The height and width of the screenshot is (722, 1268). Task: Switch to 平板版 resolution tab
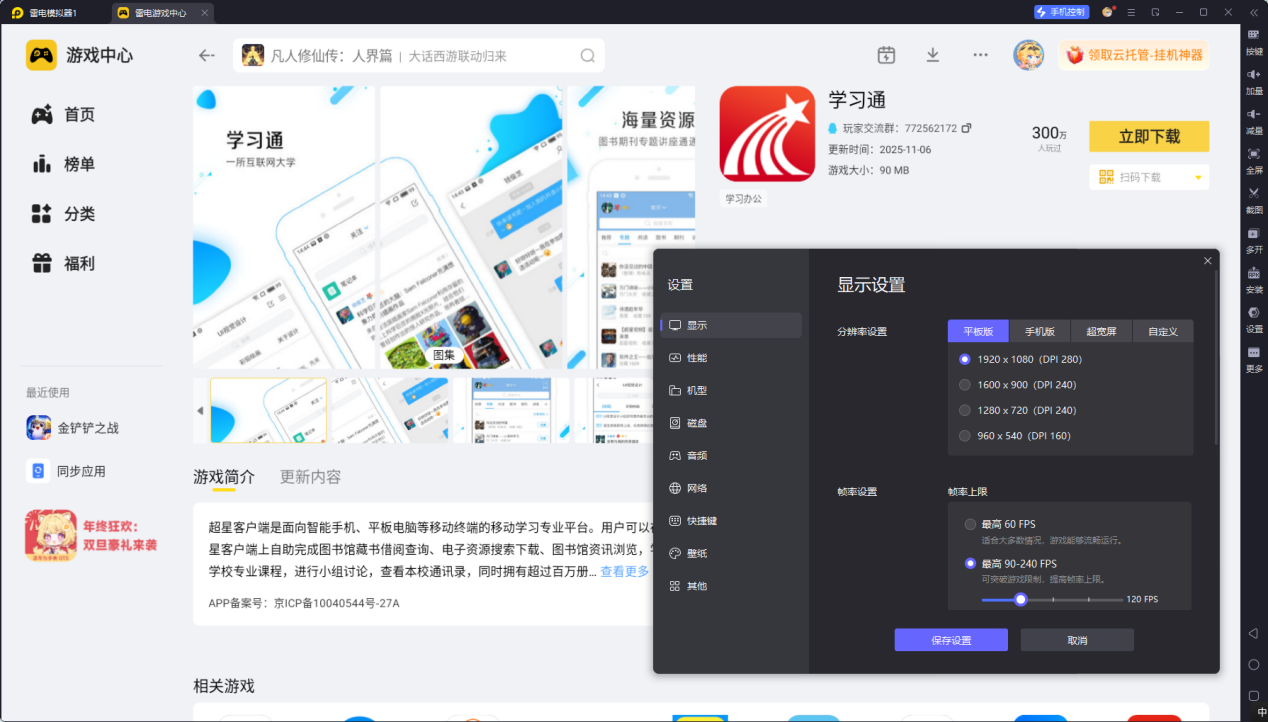978,331
